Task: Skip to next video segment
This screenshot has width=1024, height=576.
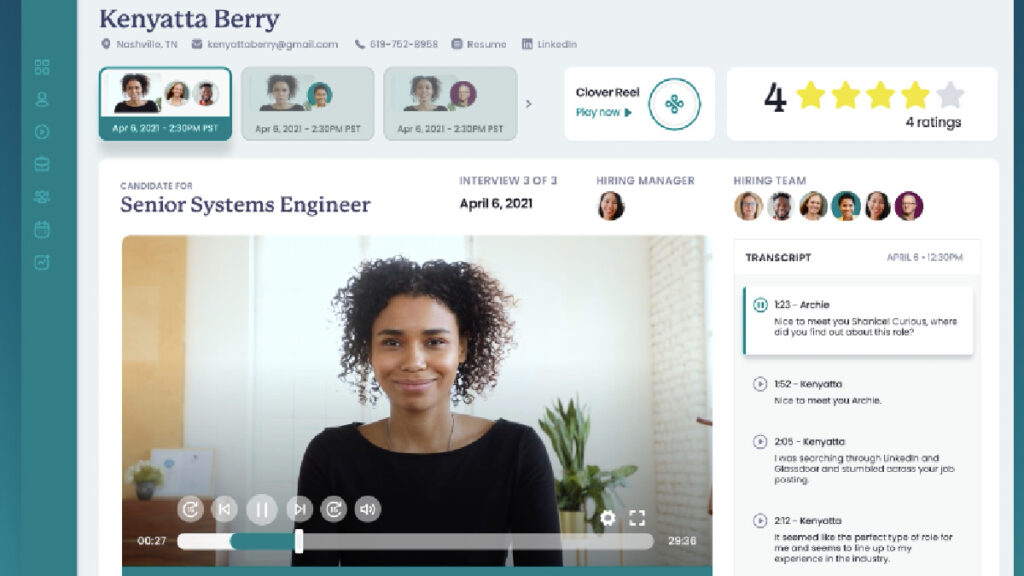Action: tap(299, 509)
